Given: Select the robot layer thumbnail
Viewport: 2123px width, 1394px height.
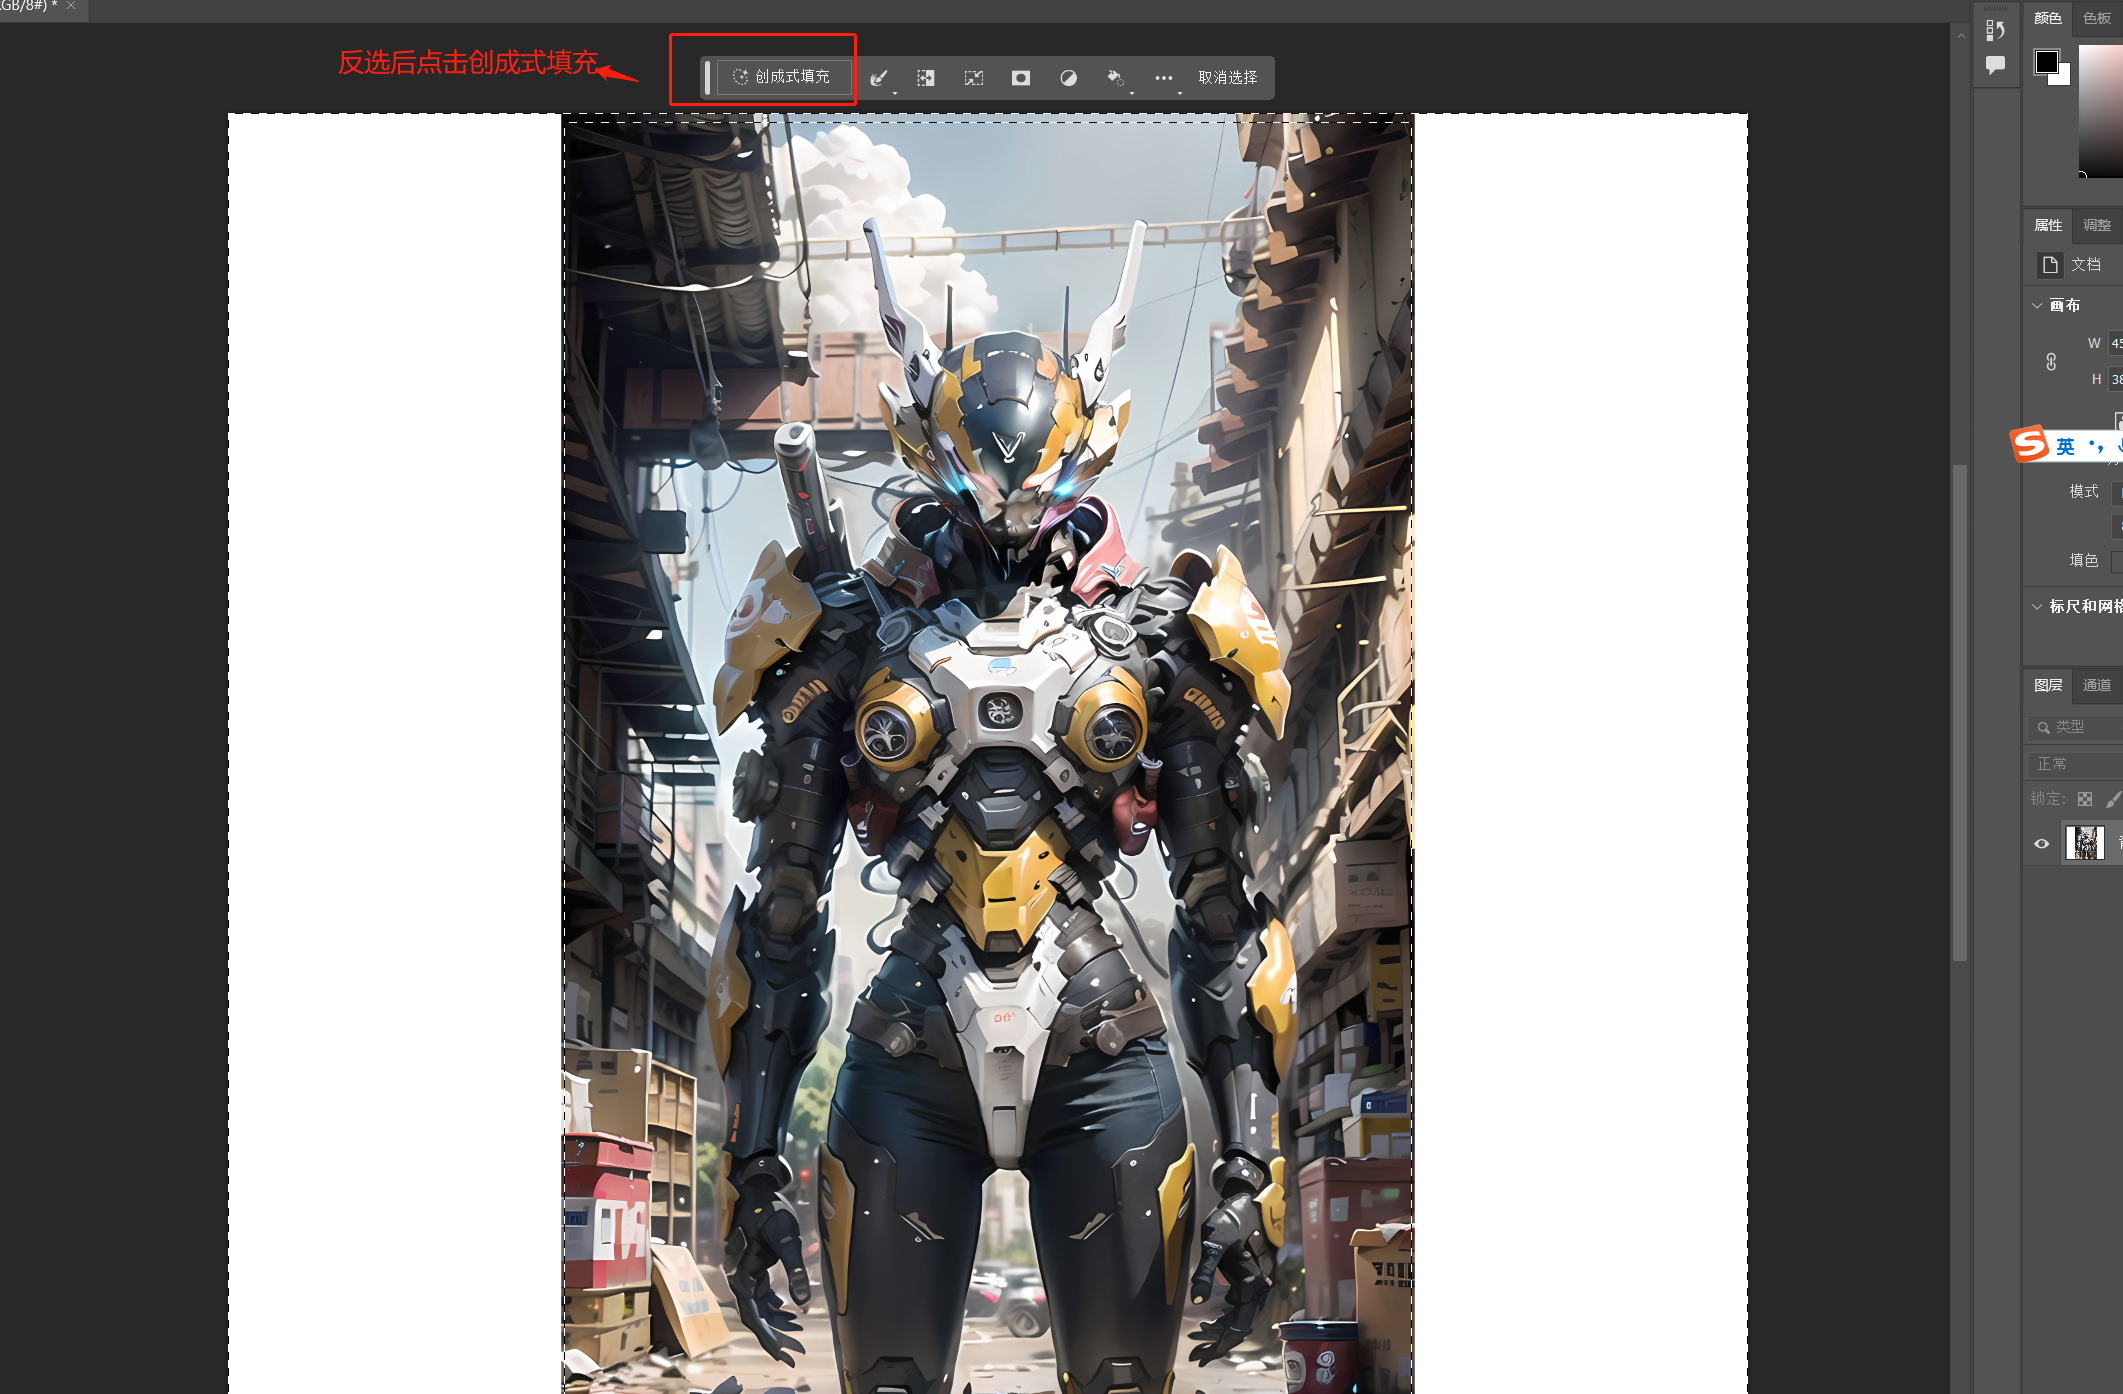Looking at the screenshot, I should coord(2085,843).
